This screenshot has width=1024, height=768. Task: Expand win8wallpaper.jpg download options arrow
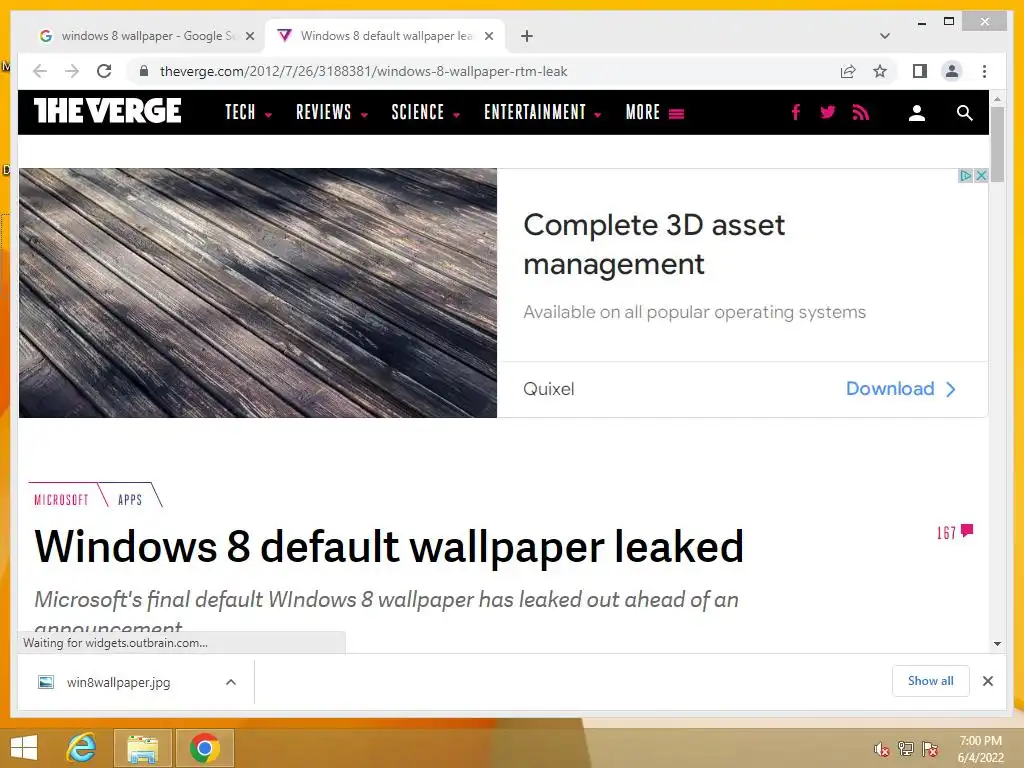(231, 682)
